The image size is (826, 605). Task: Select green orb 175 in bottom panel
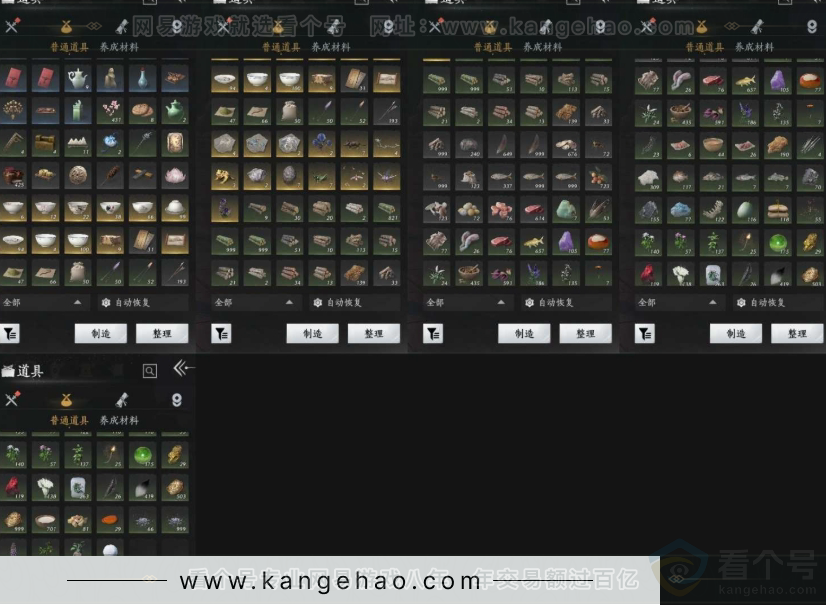click(x=142, y=455)
